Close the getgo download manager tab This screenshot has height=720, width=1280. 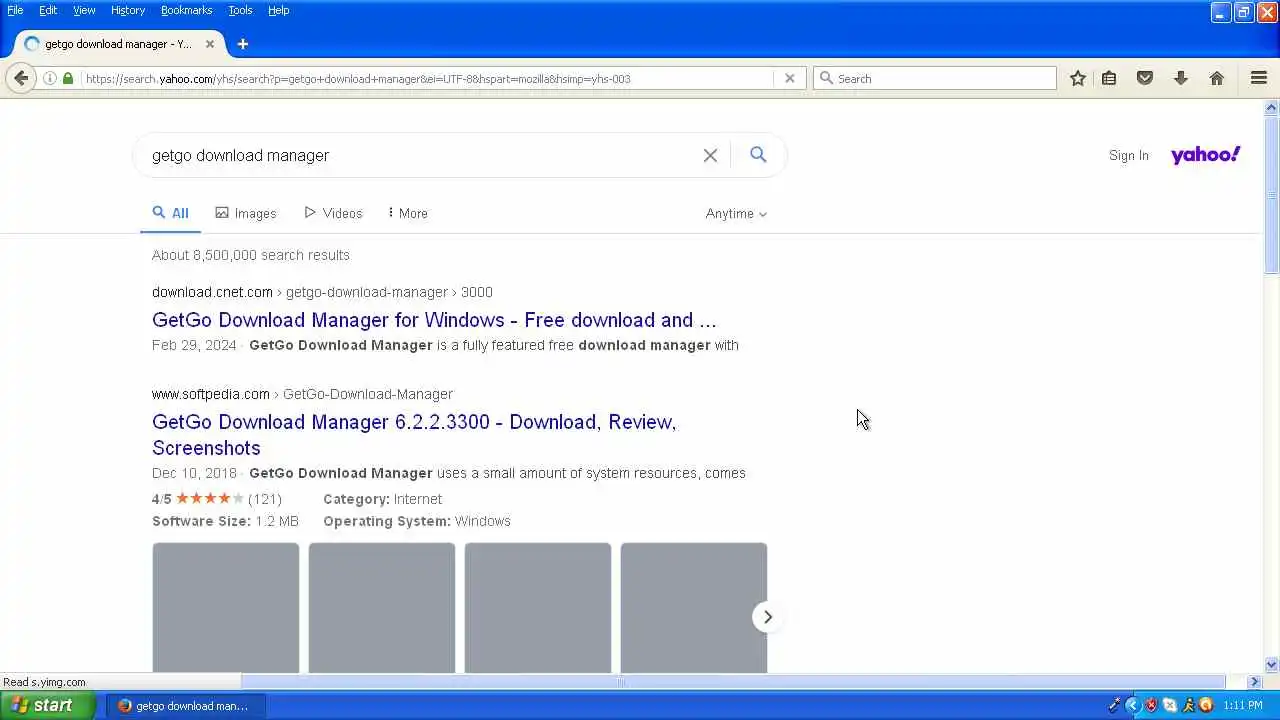210,44
